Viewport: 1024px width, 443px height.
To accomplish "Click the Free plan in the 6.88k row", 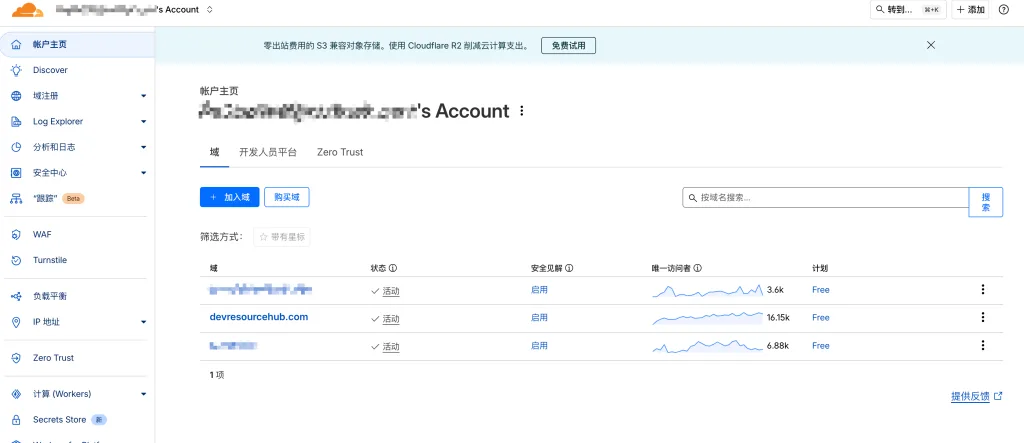I will pyautogui.click(x=821, y=346).
